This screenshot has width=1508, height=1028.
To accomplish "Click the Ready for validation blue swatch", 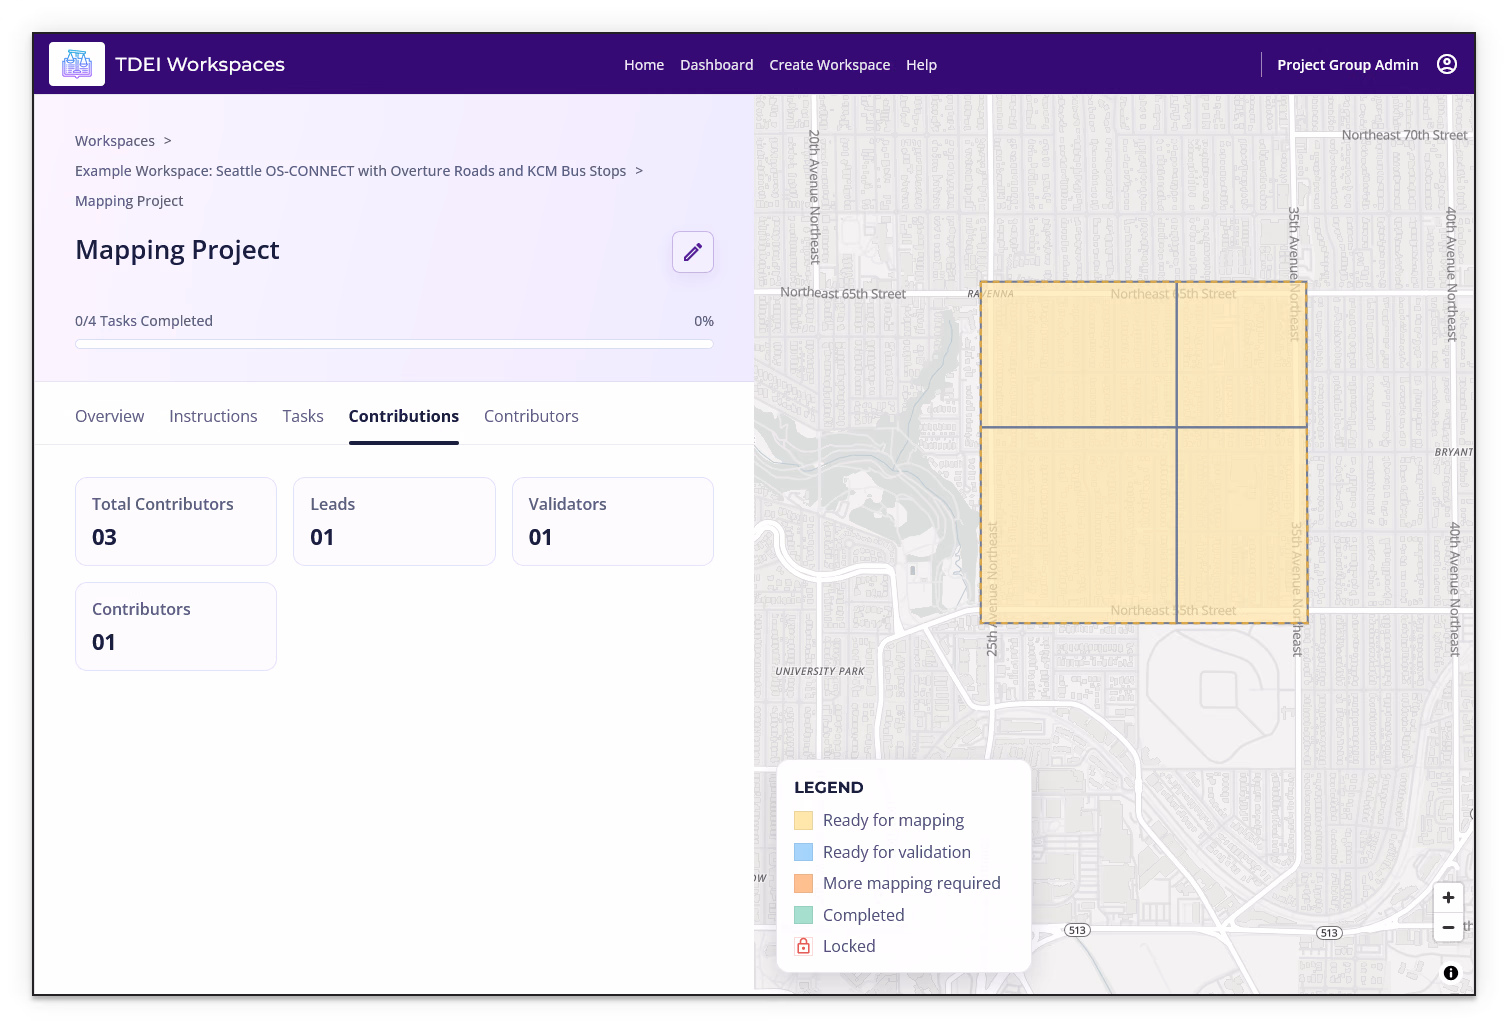I will click(x=803, y=852).
